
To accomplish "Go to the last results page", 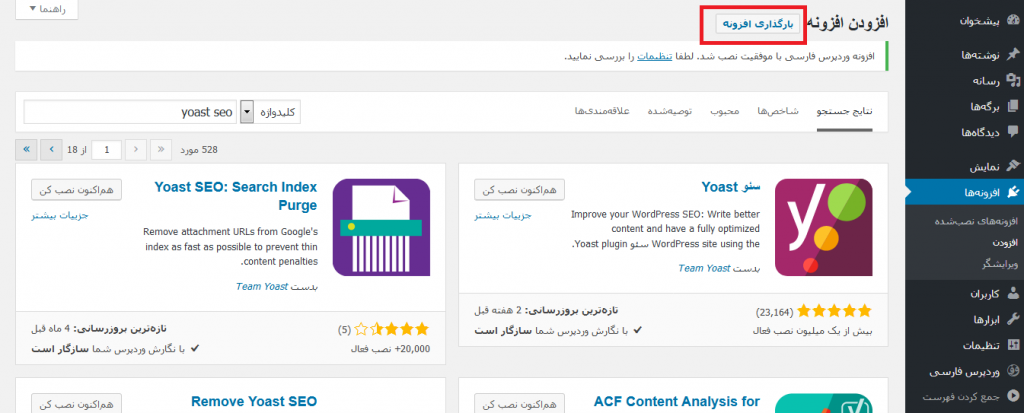I will (x=25, y=150).
